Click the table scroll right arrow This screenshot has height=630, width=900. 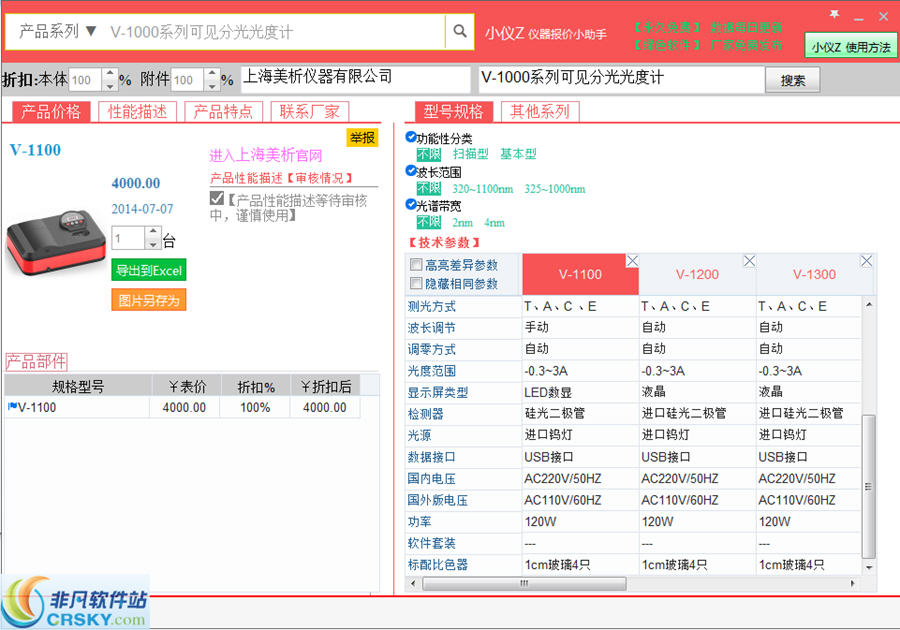pyautogui.click(x=853, y=584)
